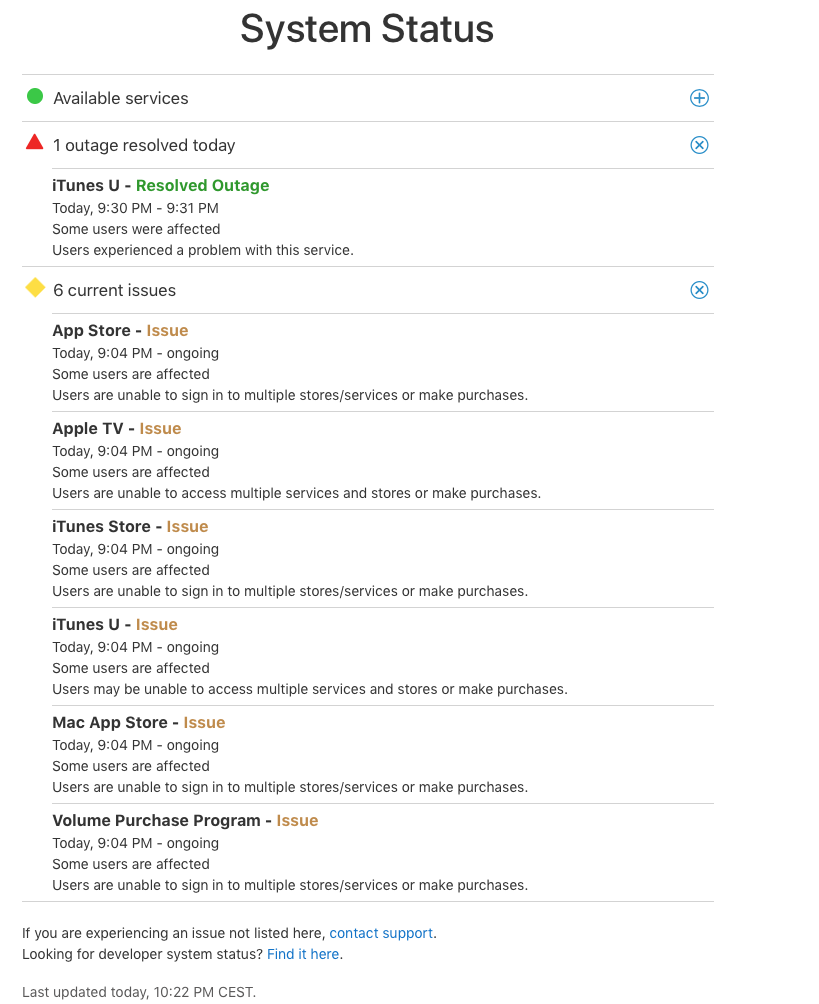Click the Last updated timestamp text
The image size is (819, 1004).
click(x=139, y=992)
